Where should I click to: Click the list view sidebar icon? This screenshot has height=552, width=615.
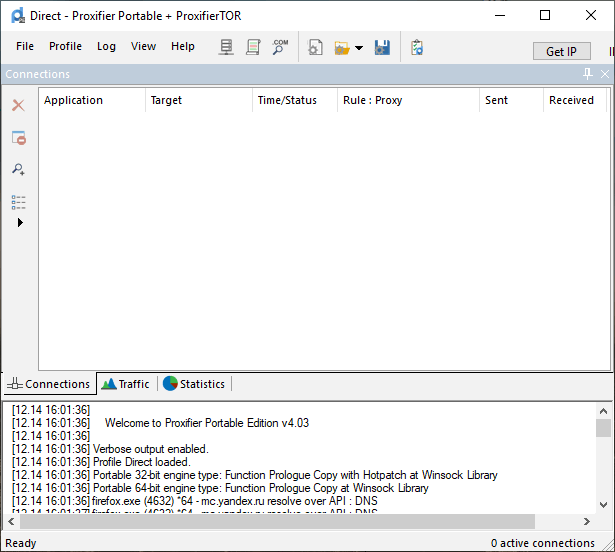pyautogui.click(x=18, y=202)
